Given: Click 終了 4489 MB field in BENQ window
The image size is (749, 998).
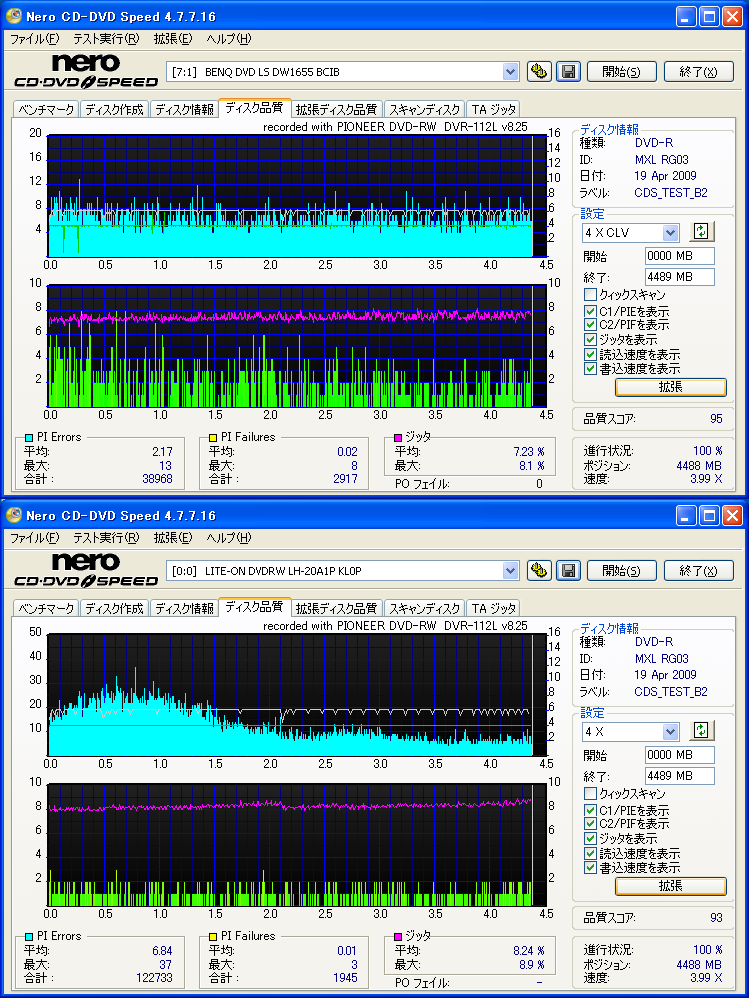Looking at the screenshot, I should point(680,277).
